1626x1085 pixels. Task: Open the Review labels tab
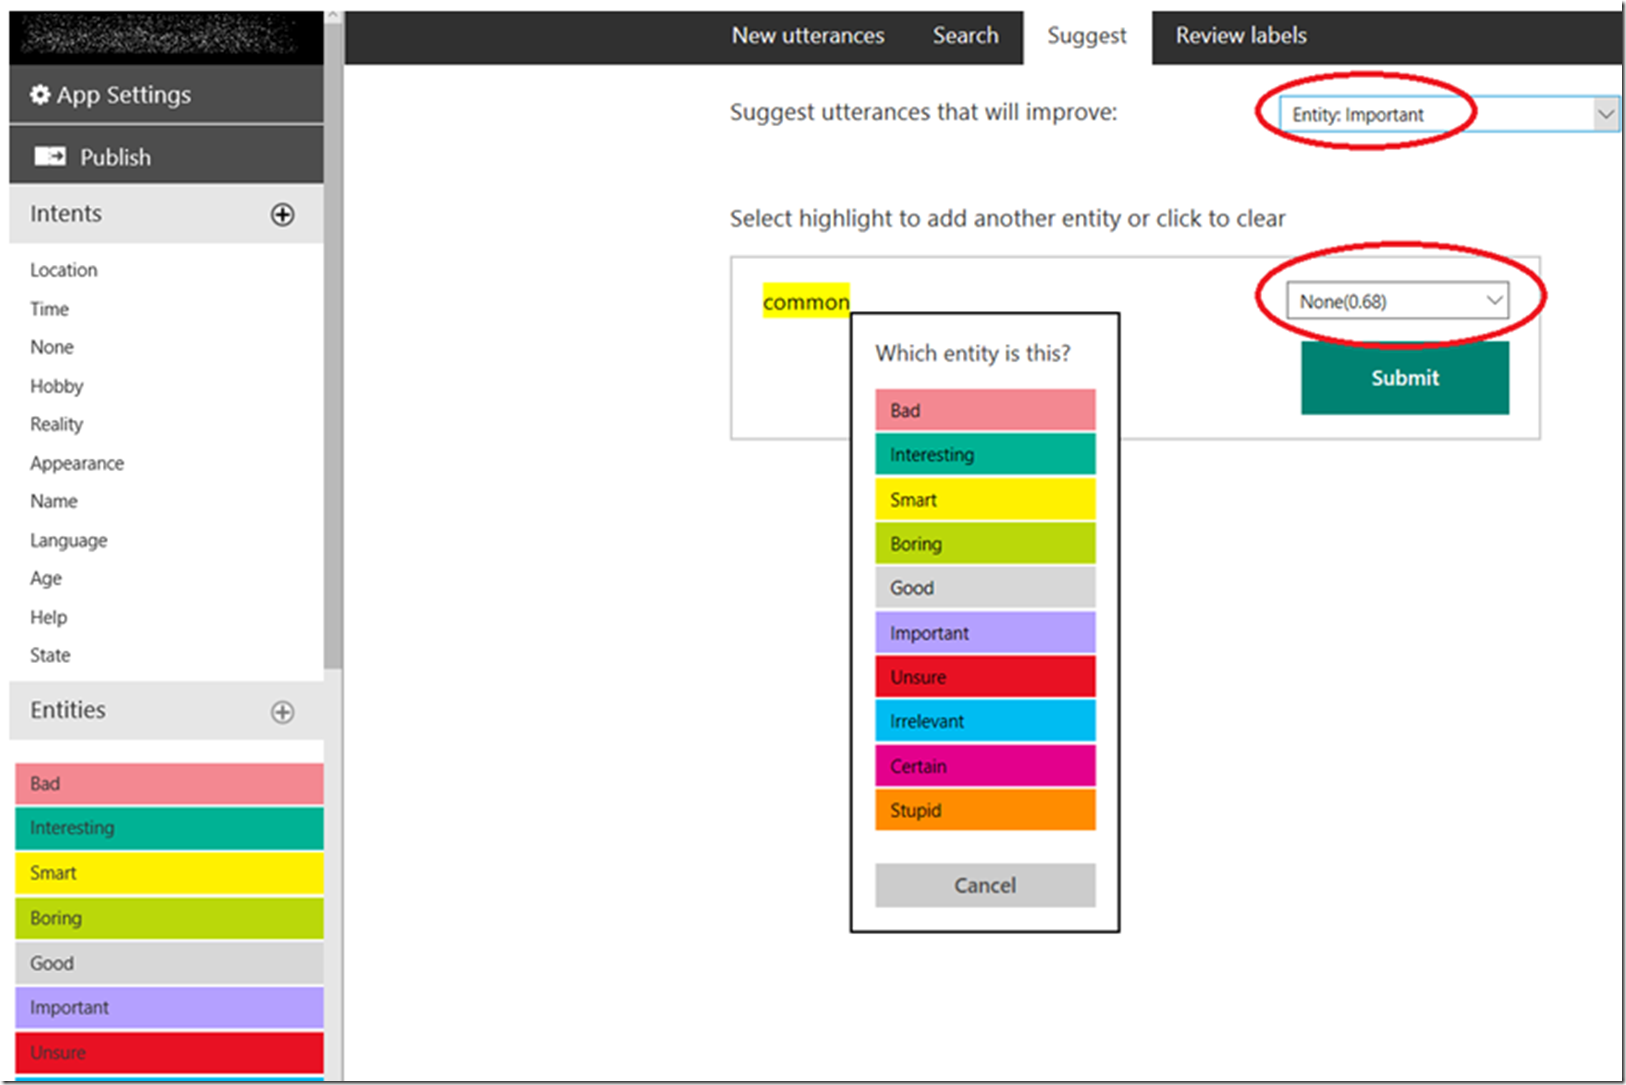[x=1241, y=36]
